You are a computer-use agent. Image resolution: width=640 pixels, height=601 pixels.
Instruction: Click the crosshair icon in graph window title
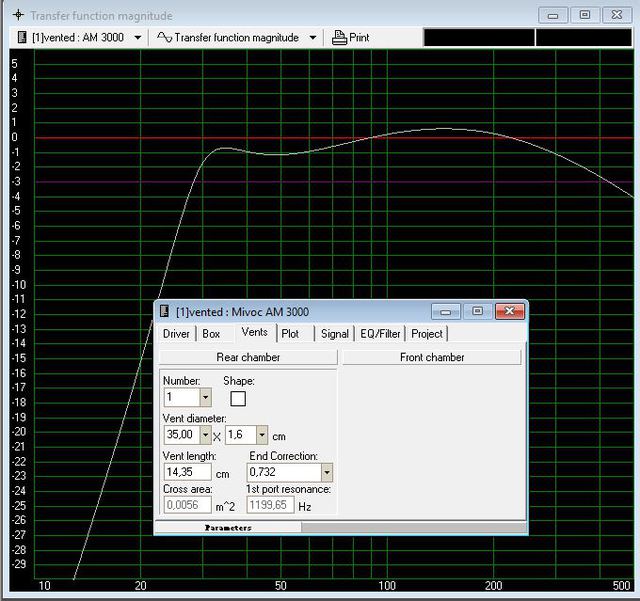point(18,15)
